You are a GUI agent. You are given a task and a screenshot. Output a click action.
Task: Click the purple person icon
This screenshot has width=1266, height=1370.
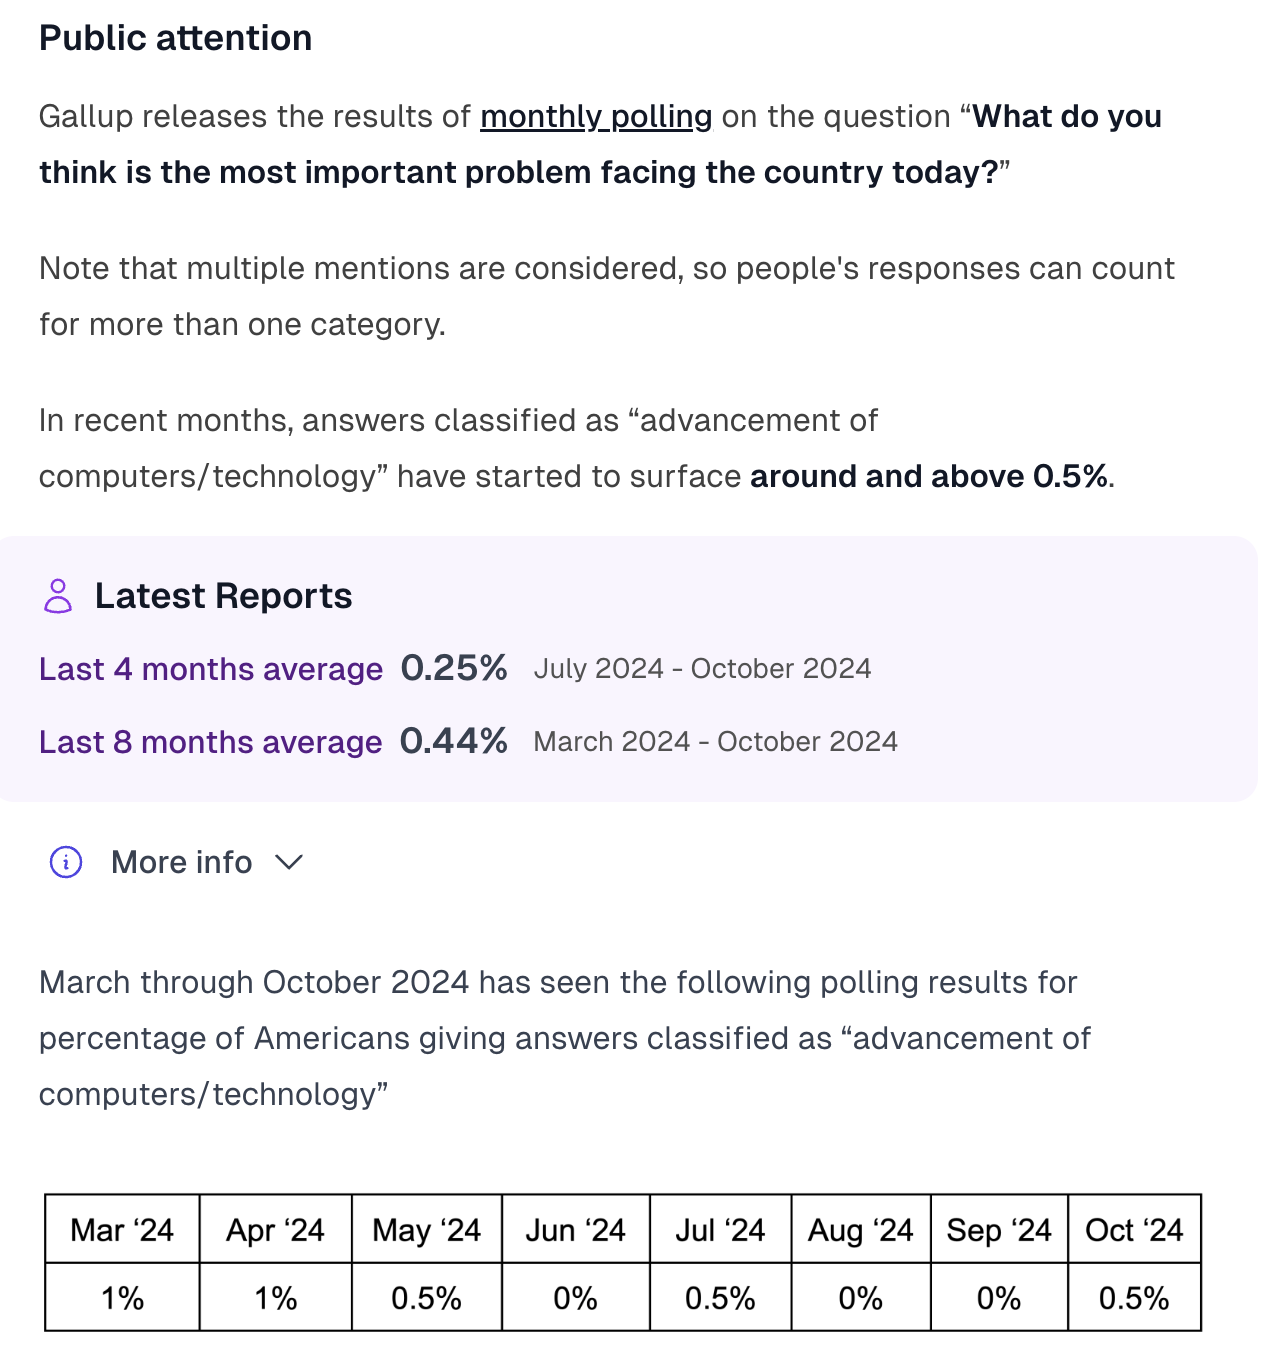point(58,596)
